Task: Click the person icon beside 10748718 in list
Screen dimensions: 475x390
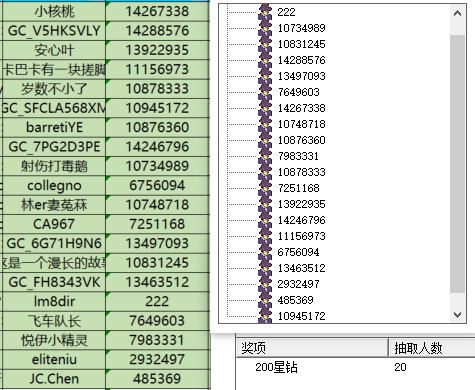Action: [x=265, y=124]
